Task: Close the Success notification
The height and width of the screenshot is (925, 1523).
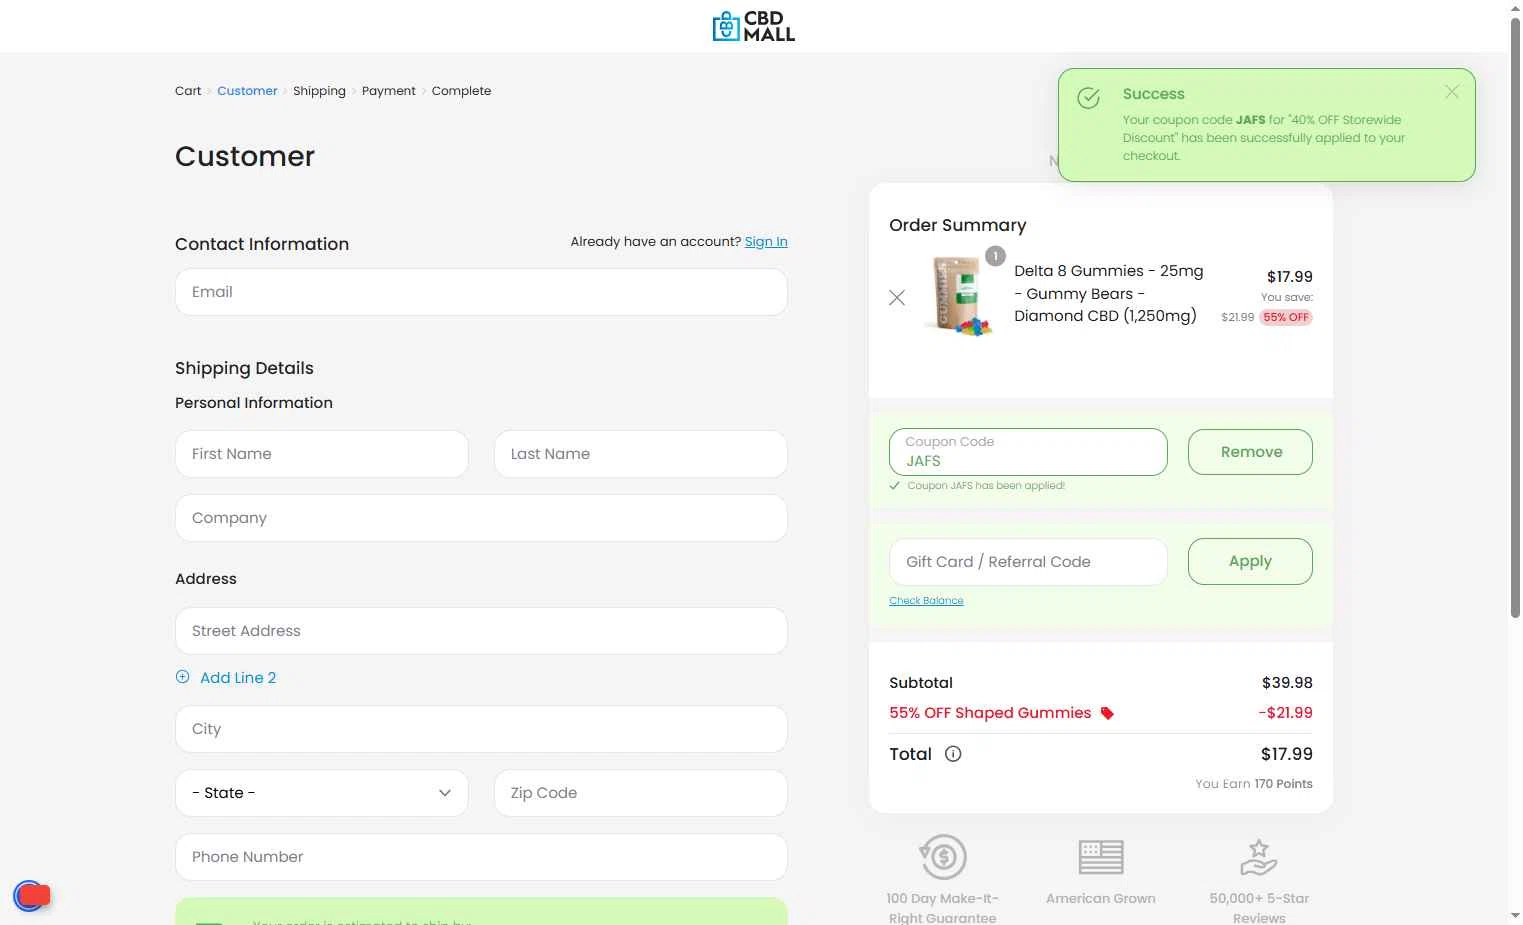Action: (1452, 92)
